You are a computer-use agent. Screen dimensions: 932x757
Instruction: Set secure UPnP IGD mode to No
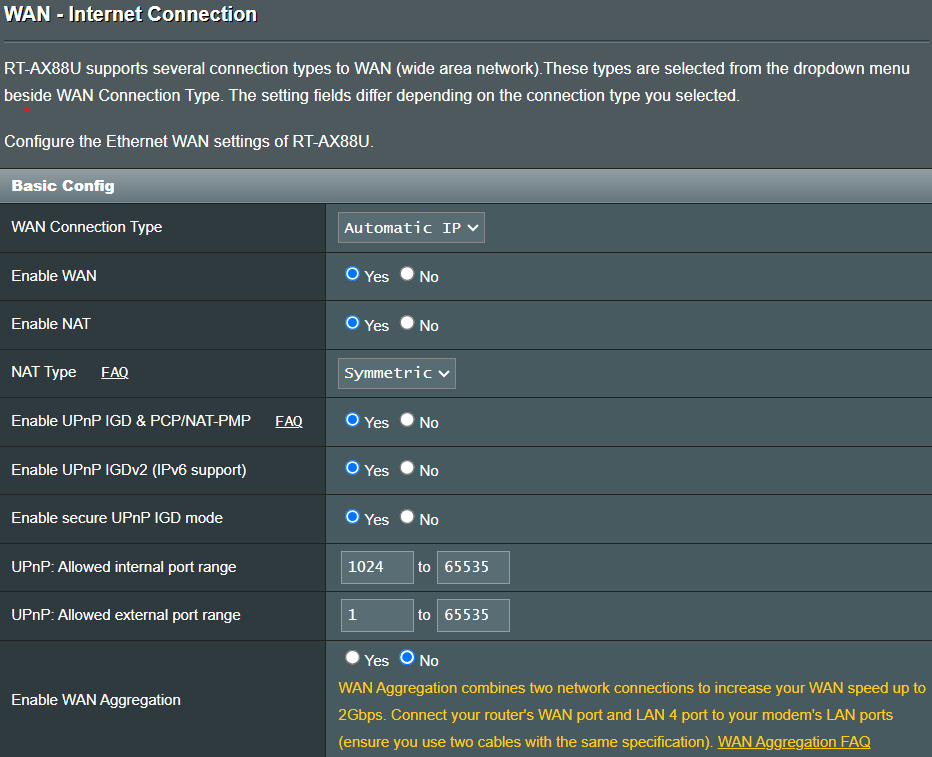(407, 517)
